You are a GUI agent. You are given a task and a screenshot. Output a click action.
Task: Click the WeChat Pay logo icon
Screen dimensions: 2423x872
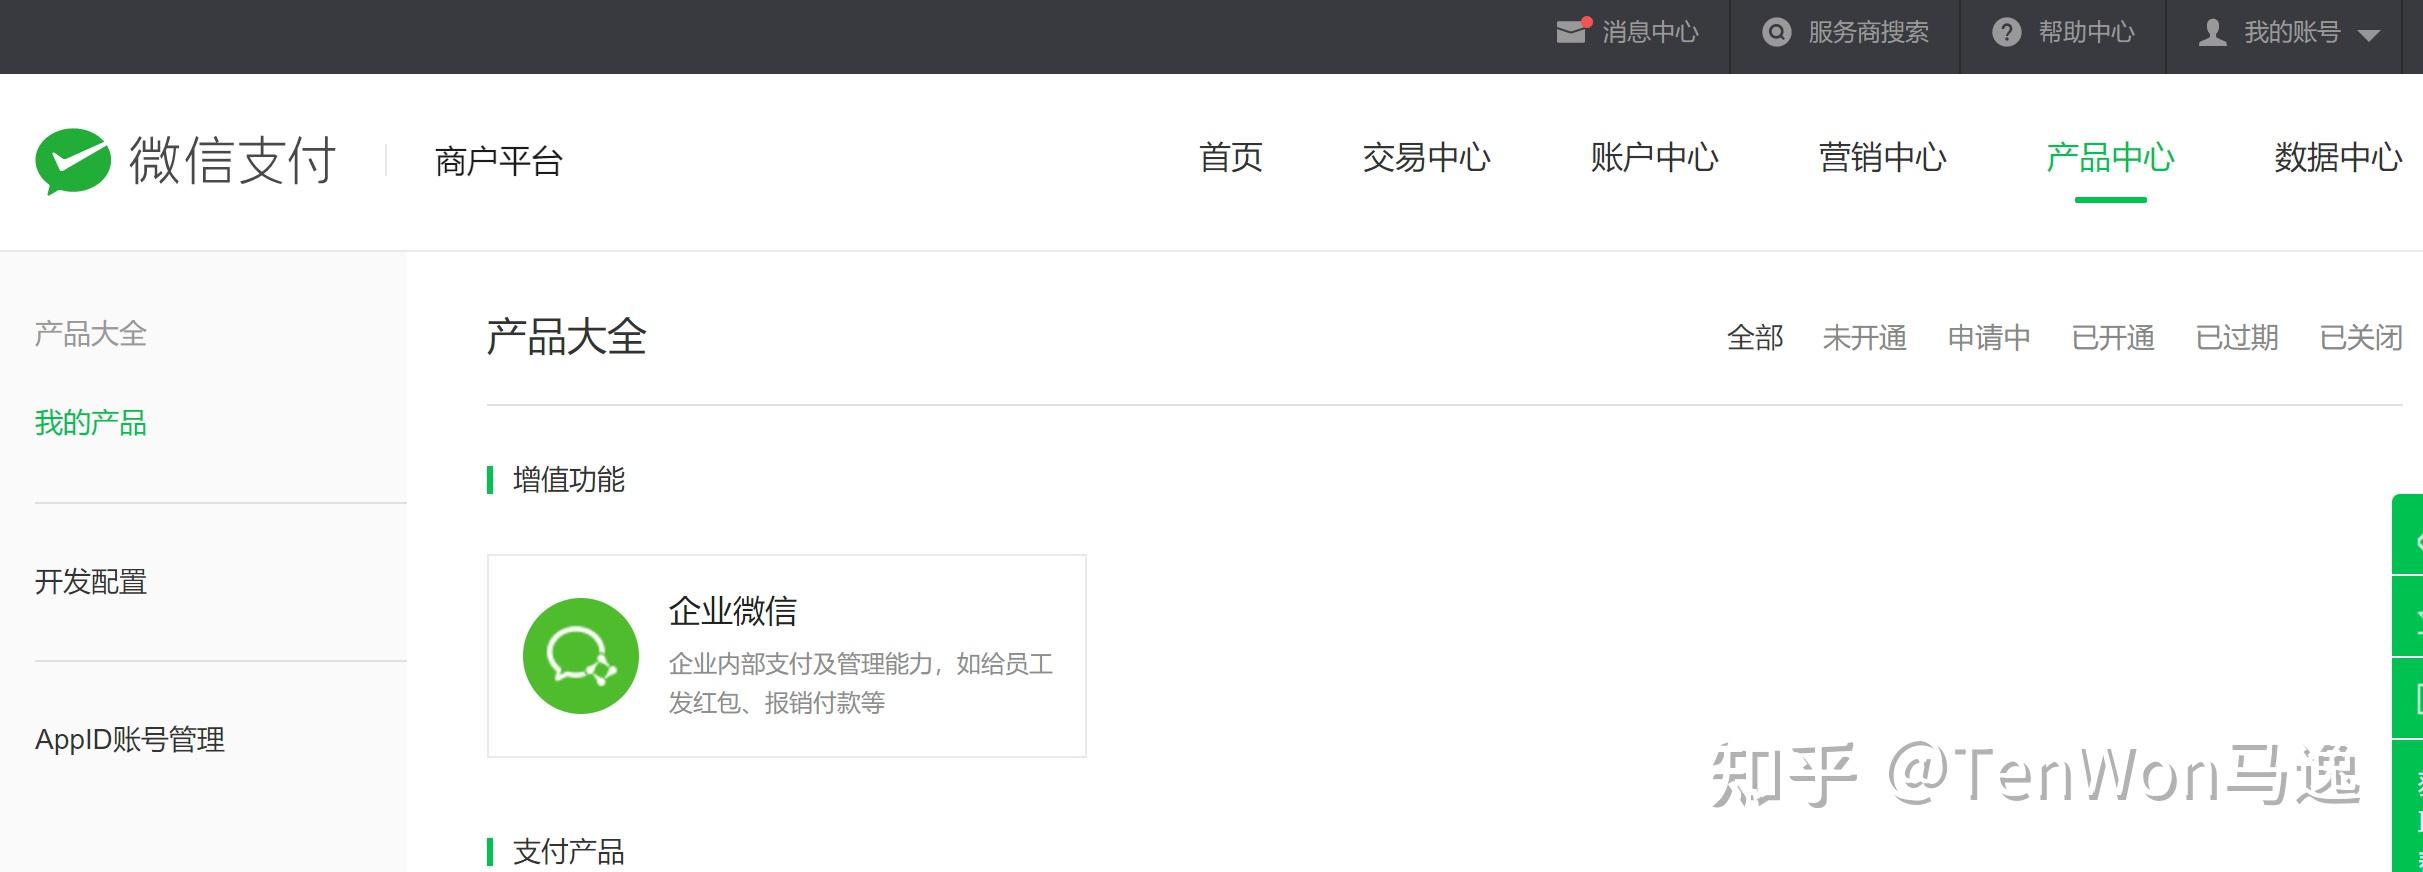[73, 160]
